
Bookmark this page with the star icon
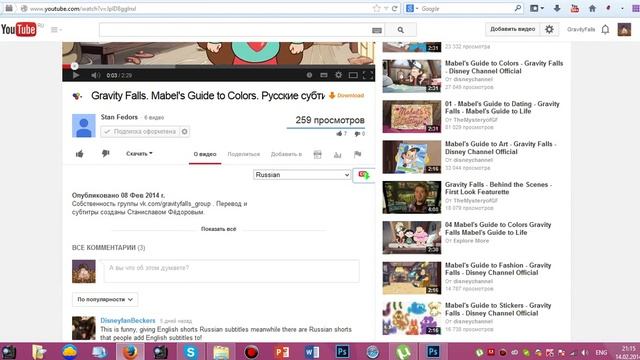point(376,8)
